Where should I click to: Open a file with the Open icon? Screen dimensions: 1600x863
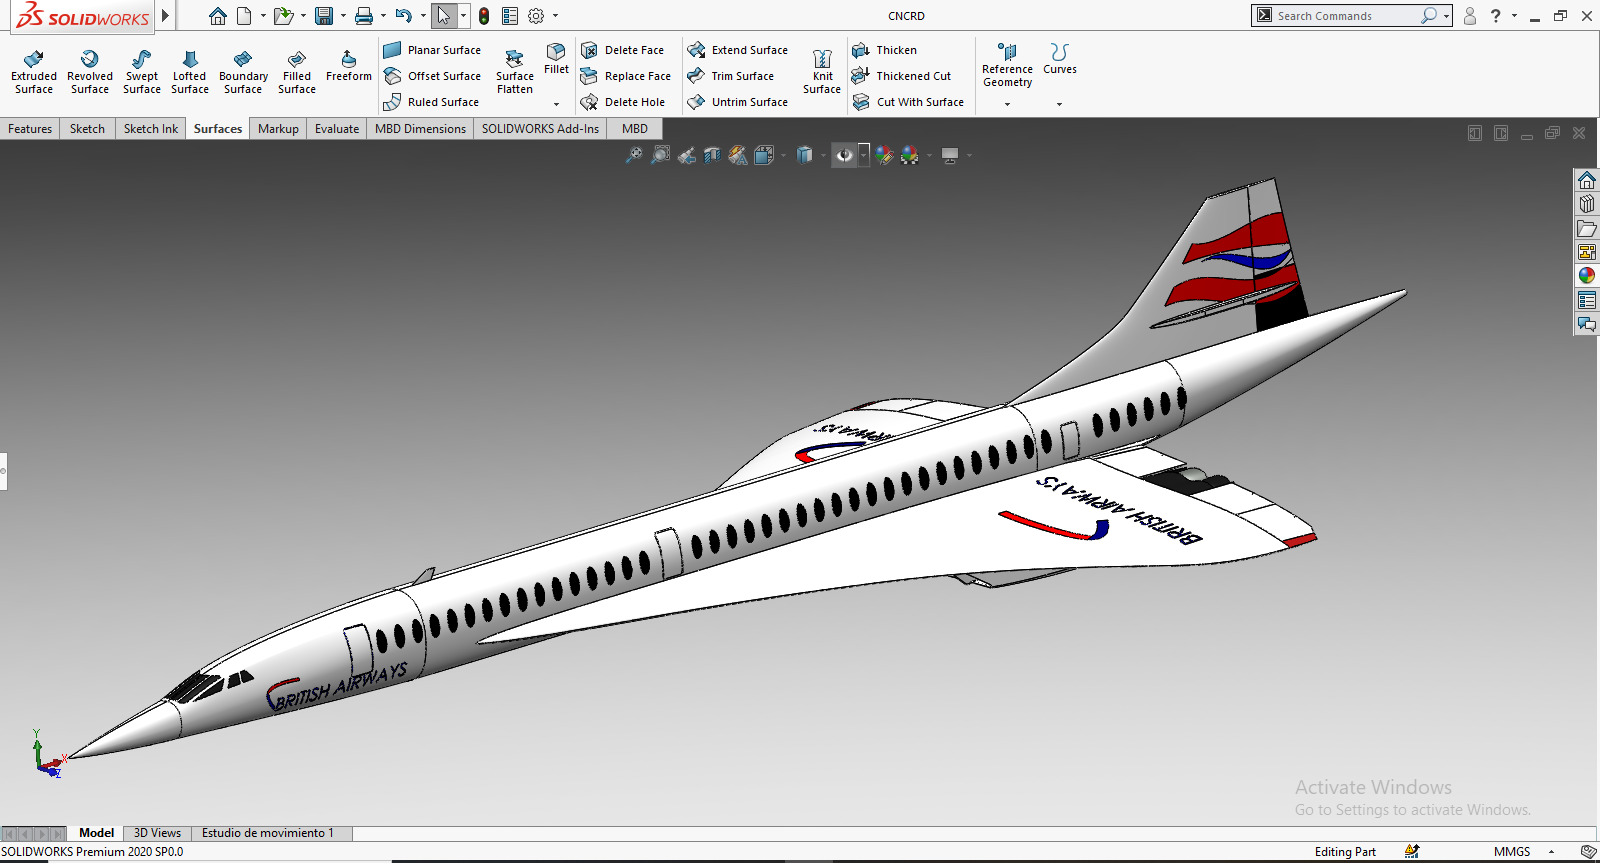tap(283, 16)
